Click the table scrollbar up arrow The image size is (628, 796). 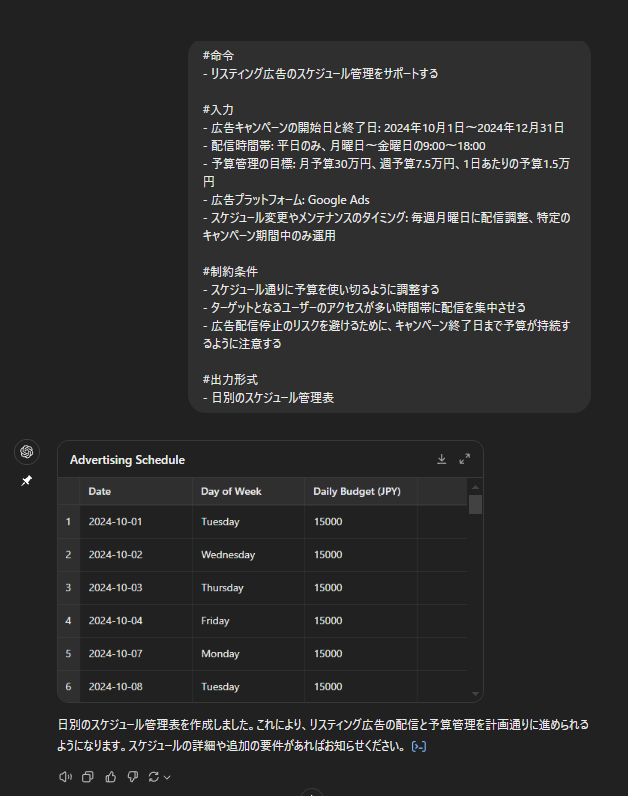tap(475, 487)
